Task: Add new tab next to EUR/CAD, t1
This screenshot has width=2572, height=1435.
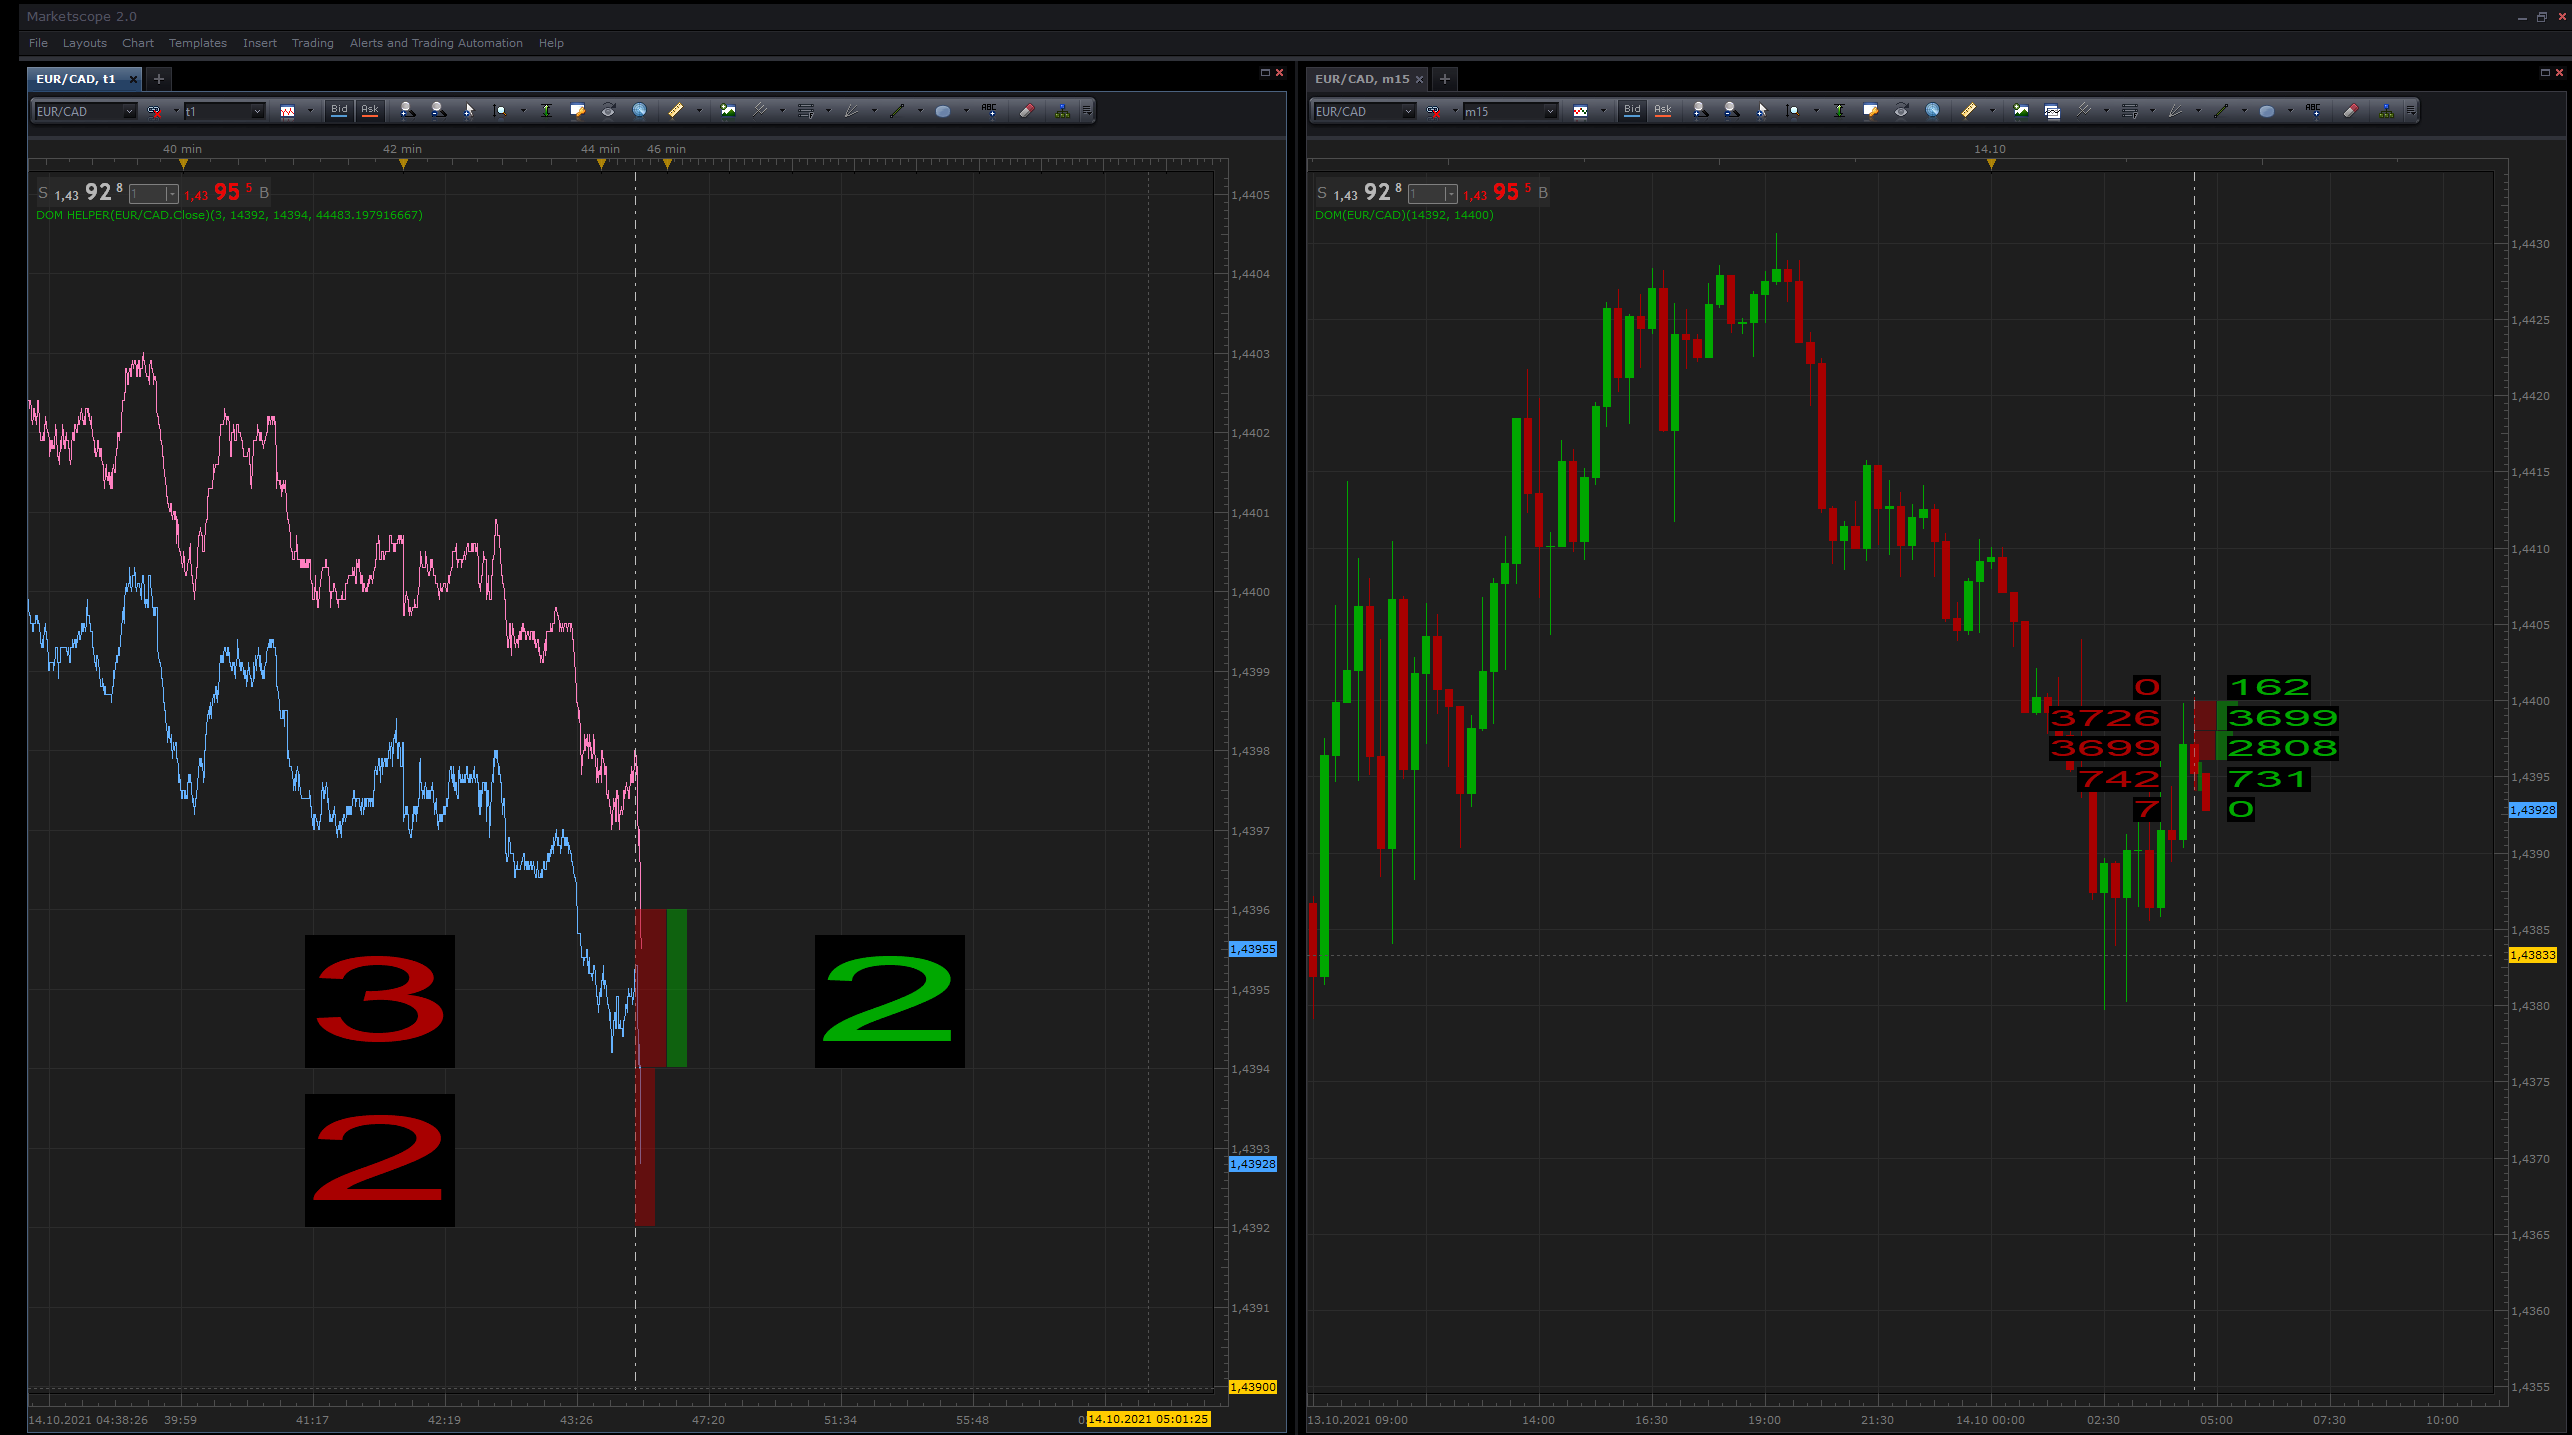Action: pos(158,79)
